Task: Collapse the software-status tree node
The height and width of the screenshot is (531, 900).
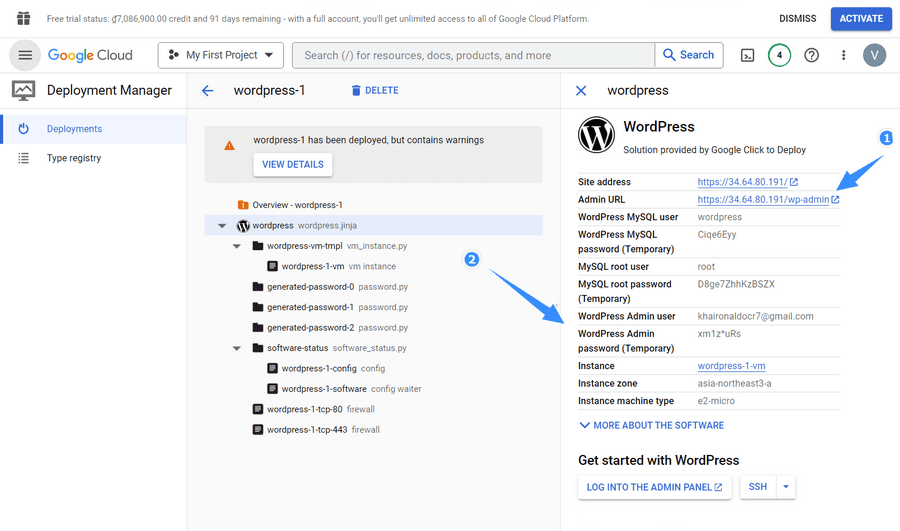Action: pyautogui.click(x=236, y=348)
